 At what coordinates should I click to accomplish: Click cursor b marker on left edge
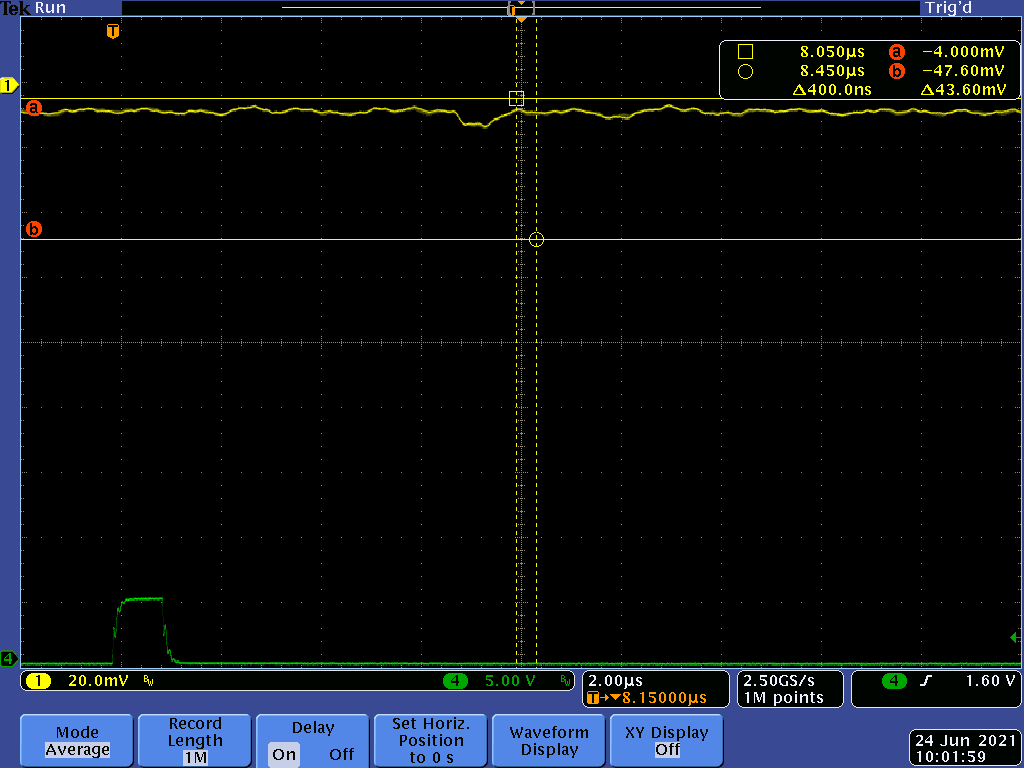(34, 230)
